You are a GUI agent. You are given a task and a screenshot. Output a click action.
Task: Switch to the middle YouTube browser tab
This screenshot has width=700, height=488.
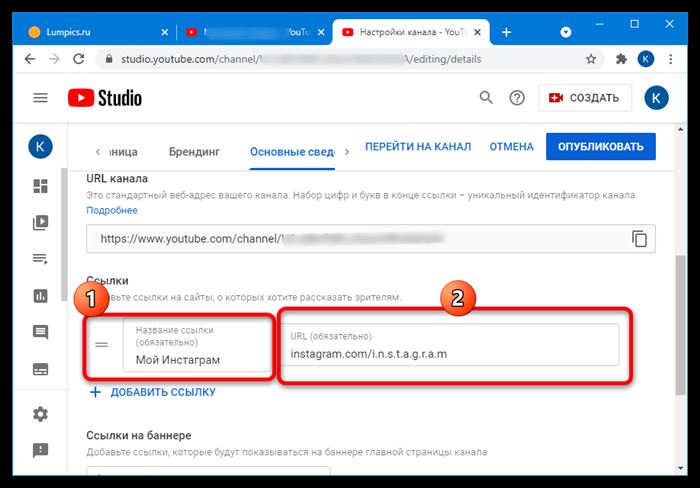[x=254, y=32]
